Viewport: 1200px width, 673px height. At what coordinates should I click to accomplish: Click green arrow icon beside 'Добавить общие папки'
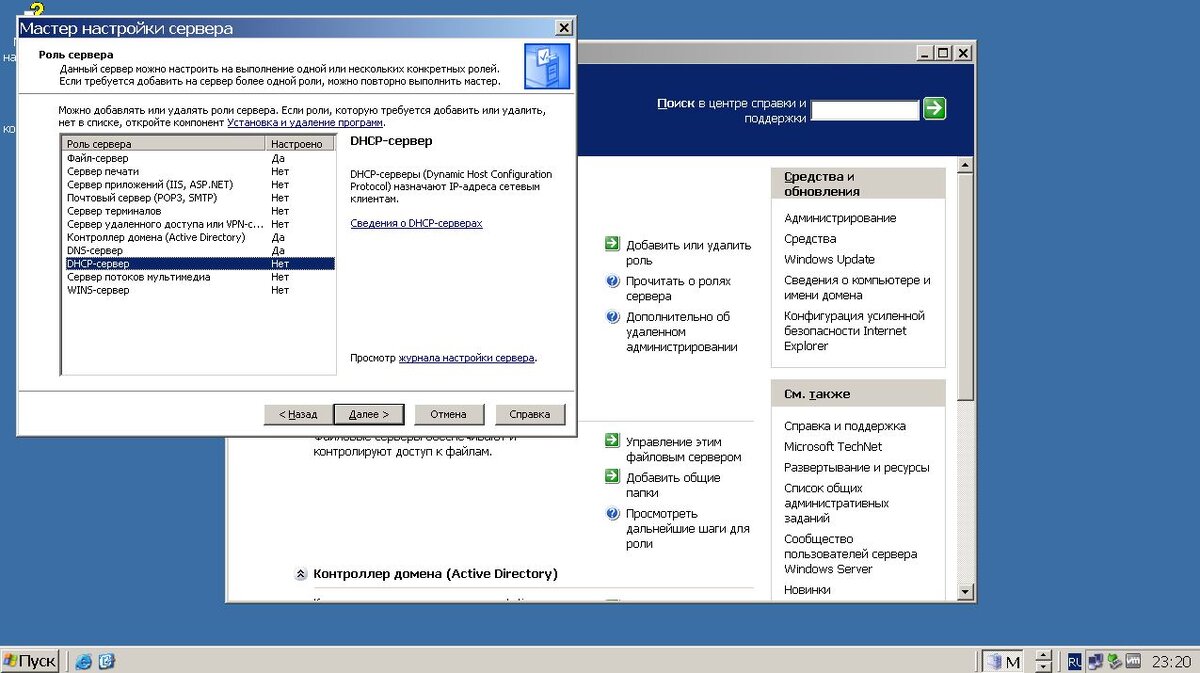click(x=612, y=477)
